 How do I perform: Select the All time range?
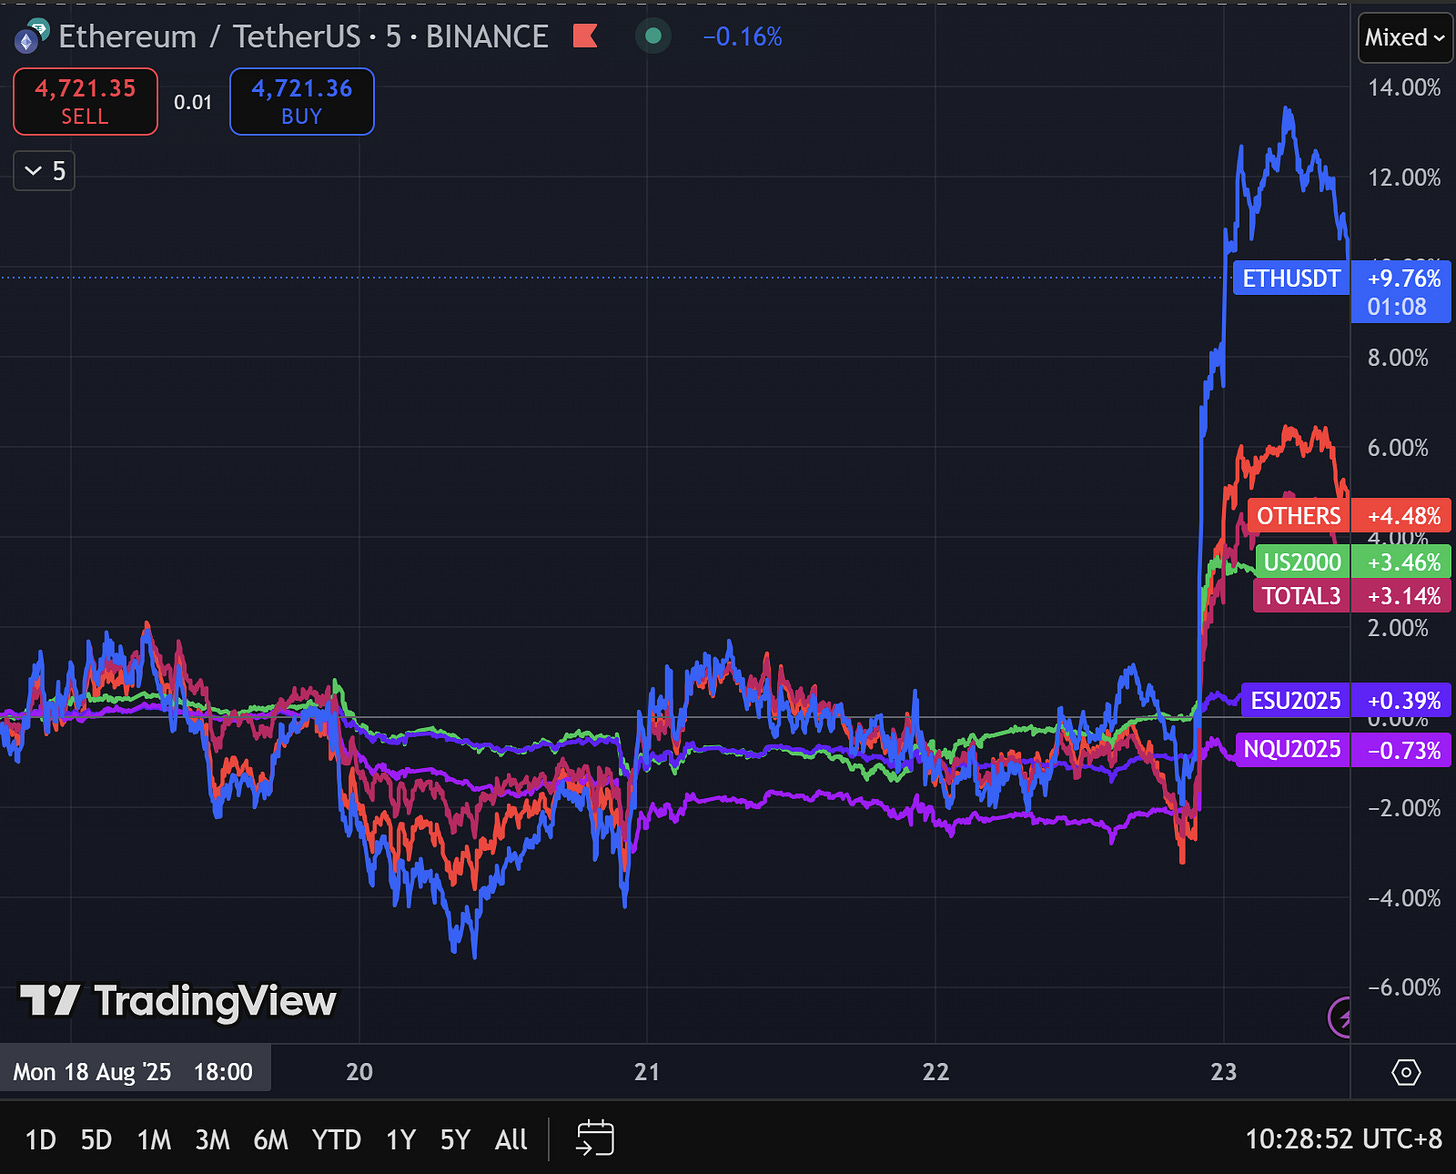(511, 1139)
